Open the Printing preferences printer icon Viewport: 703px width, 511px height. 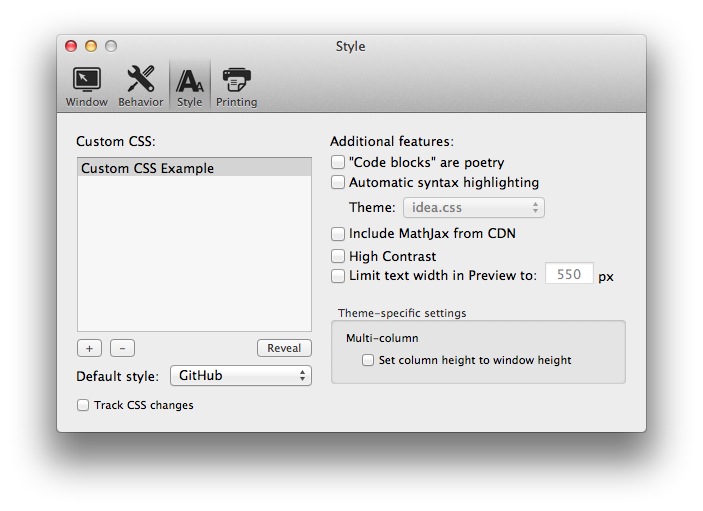[x=236, y=80]
